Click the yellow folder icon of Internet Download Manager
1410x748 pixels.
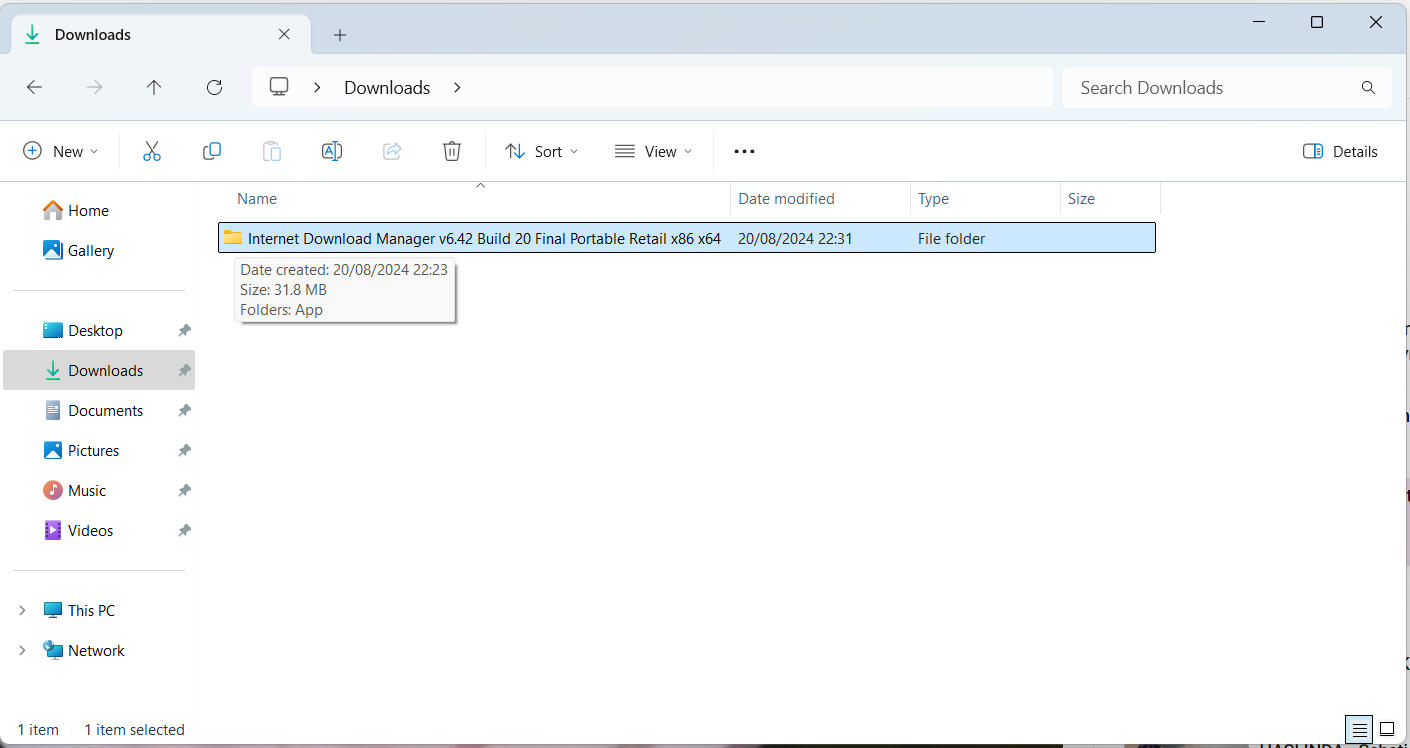(233, 237)
